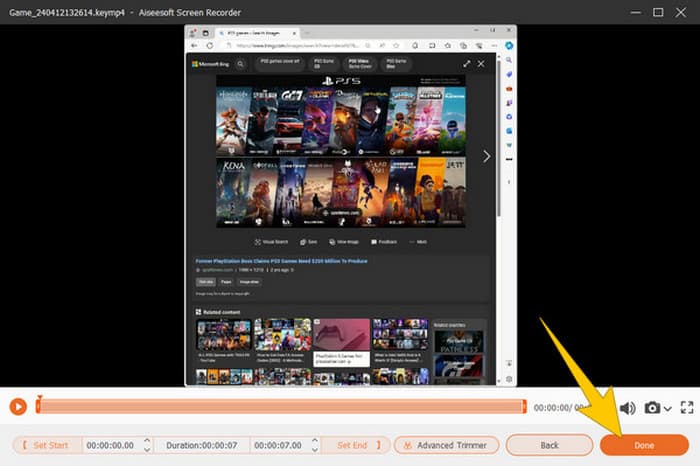Click the Set End trim button
This screenshot has width=700, height=466.
coord(356,445)
